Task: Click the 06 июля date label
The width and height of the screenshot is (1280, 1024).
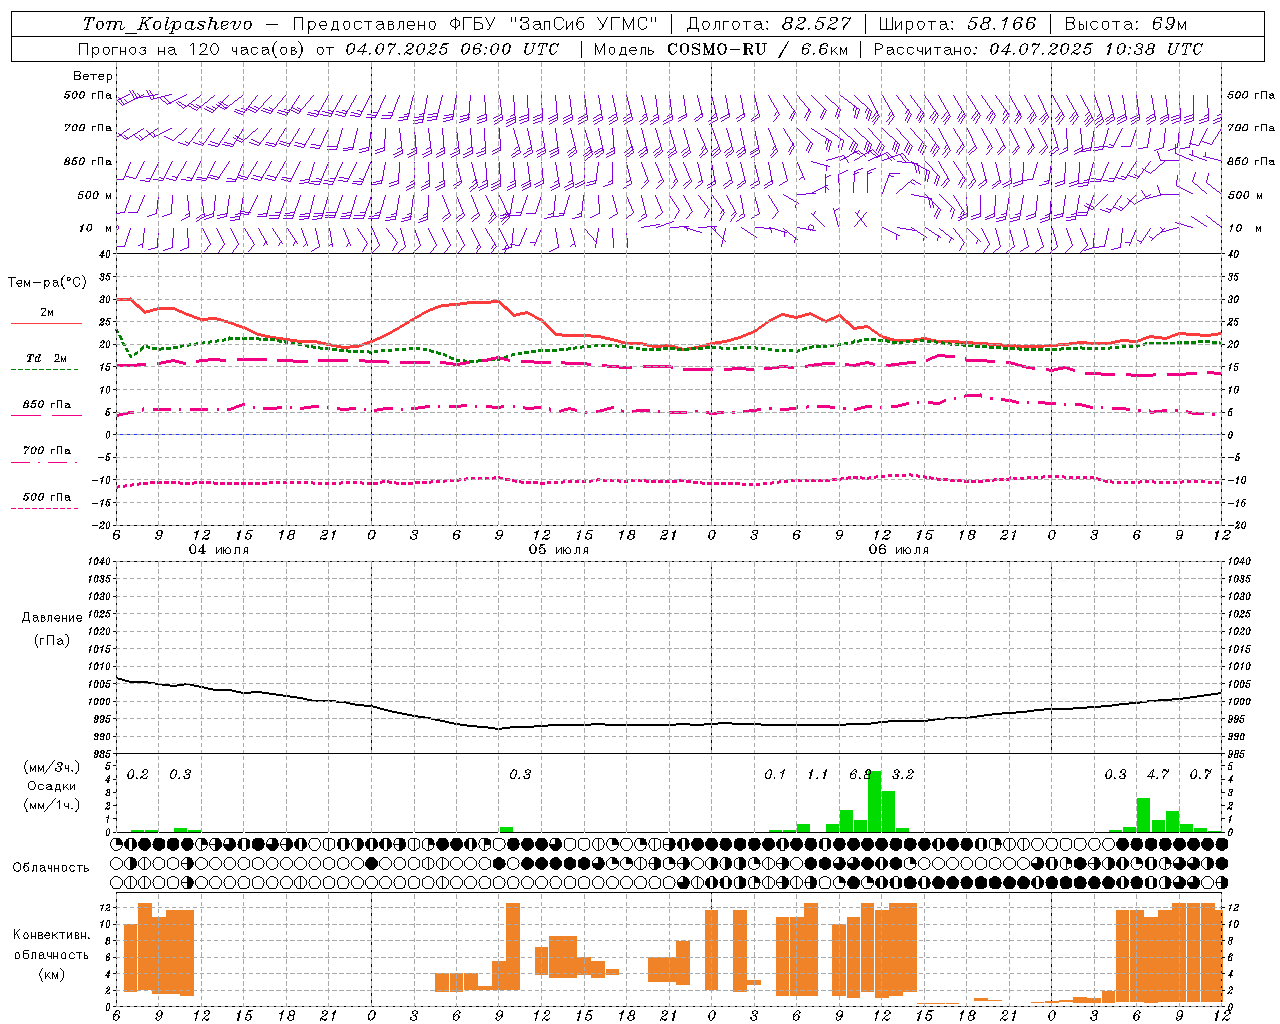Action: [x=899, y=549]
